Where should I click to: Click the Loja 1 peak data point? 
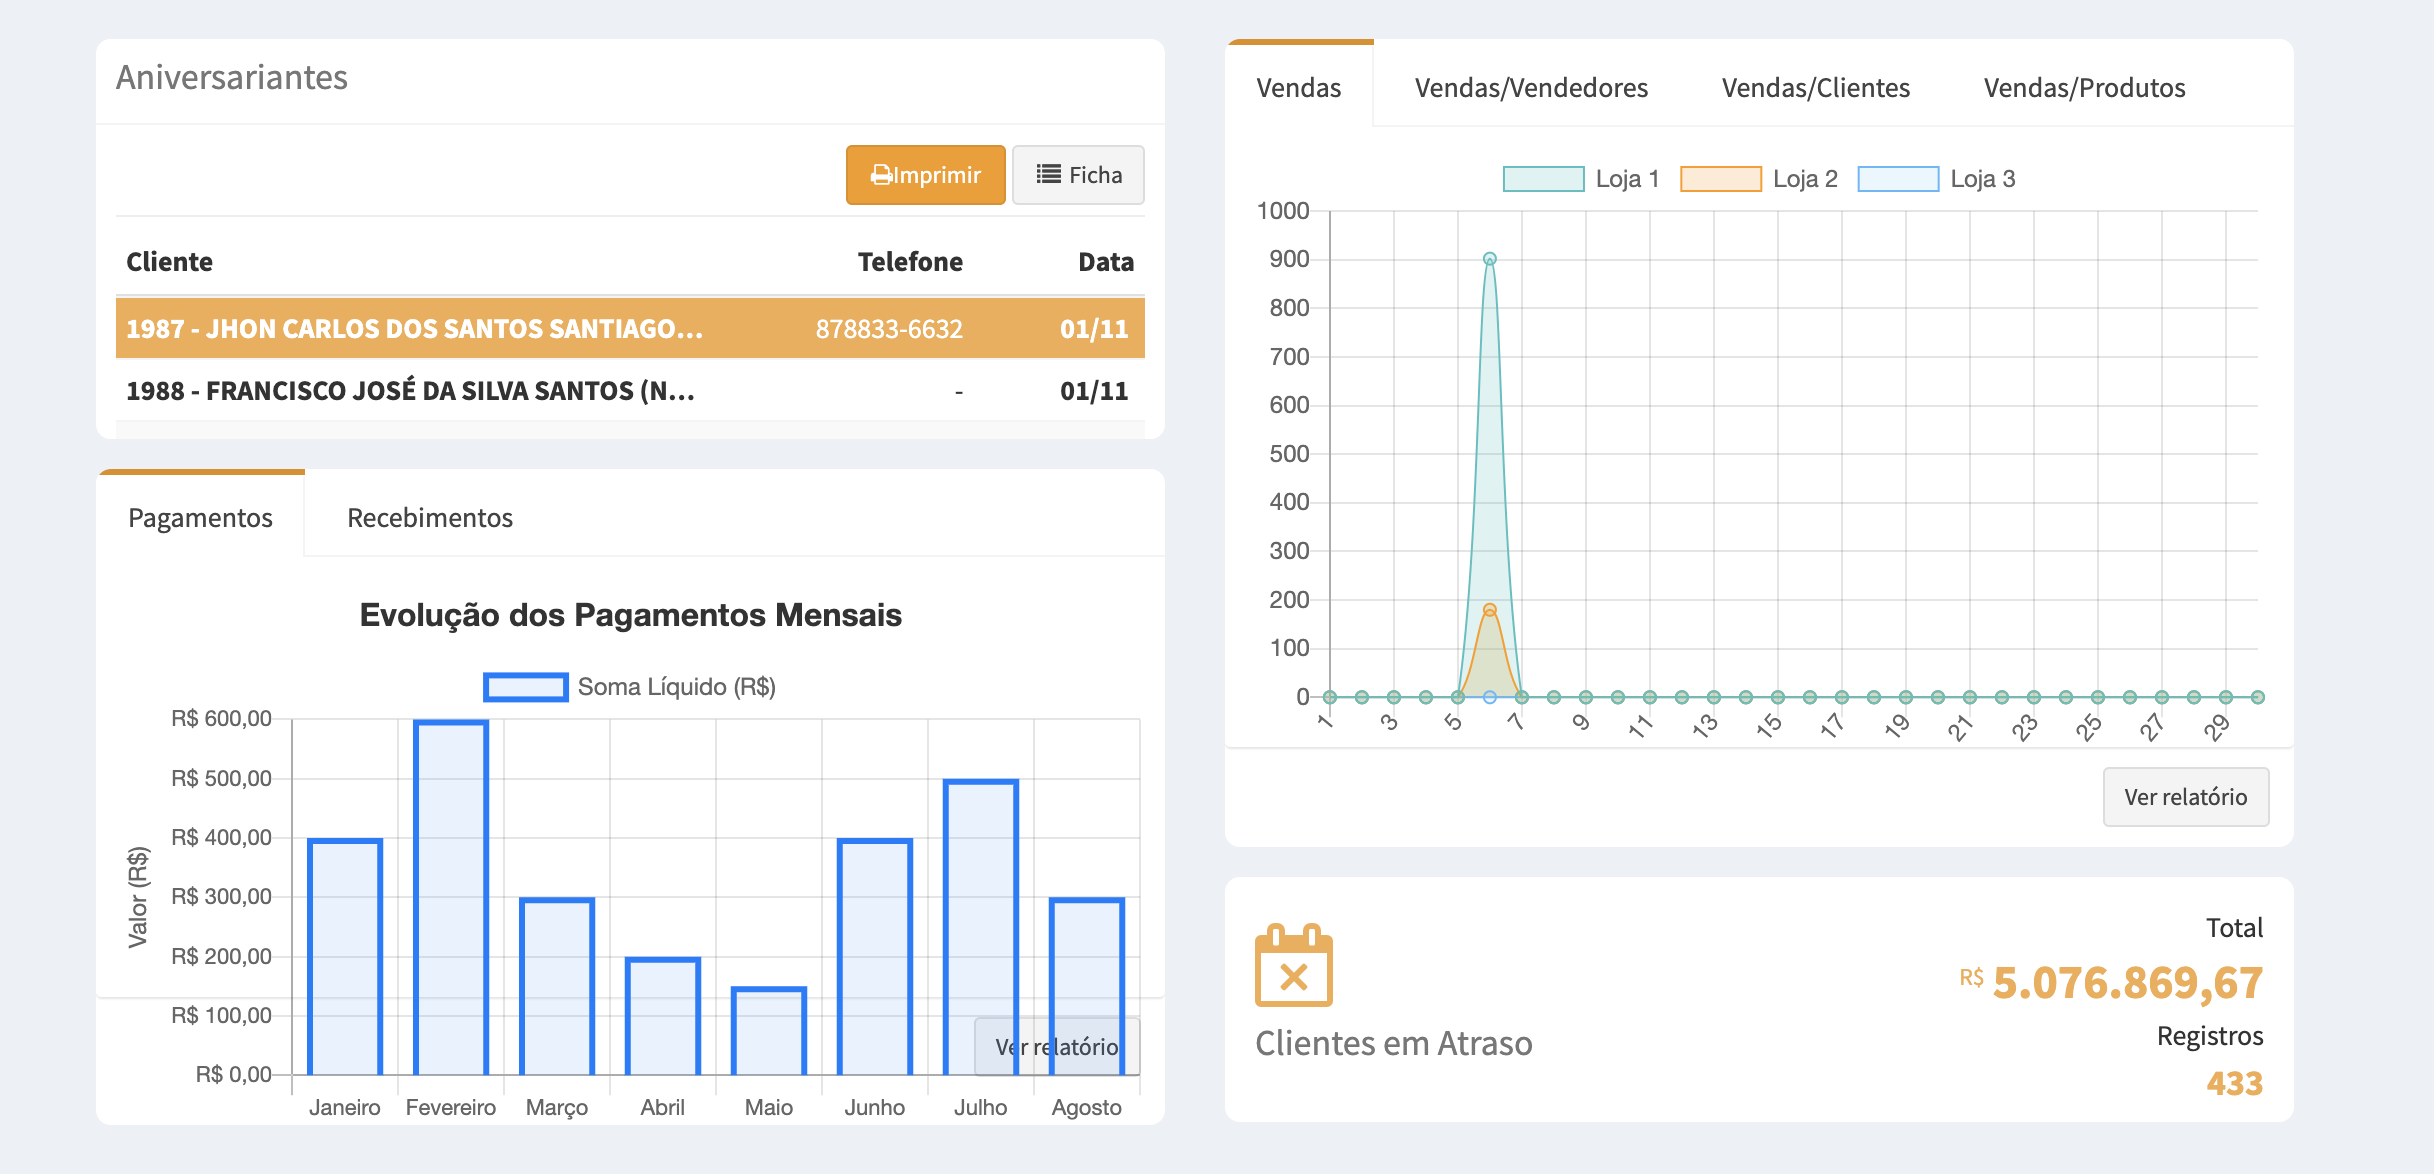click(x=1489, y=259)
